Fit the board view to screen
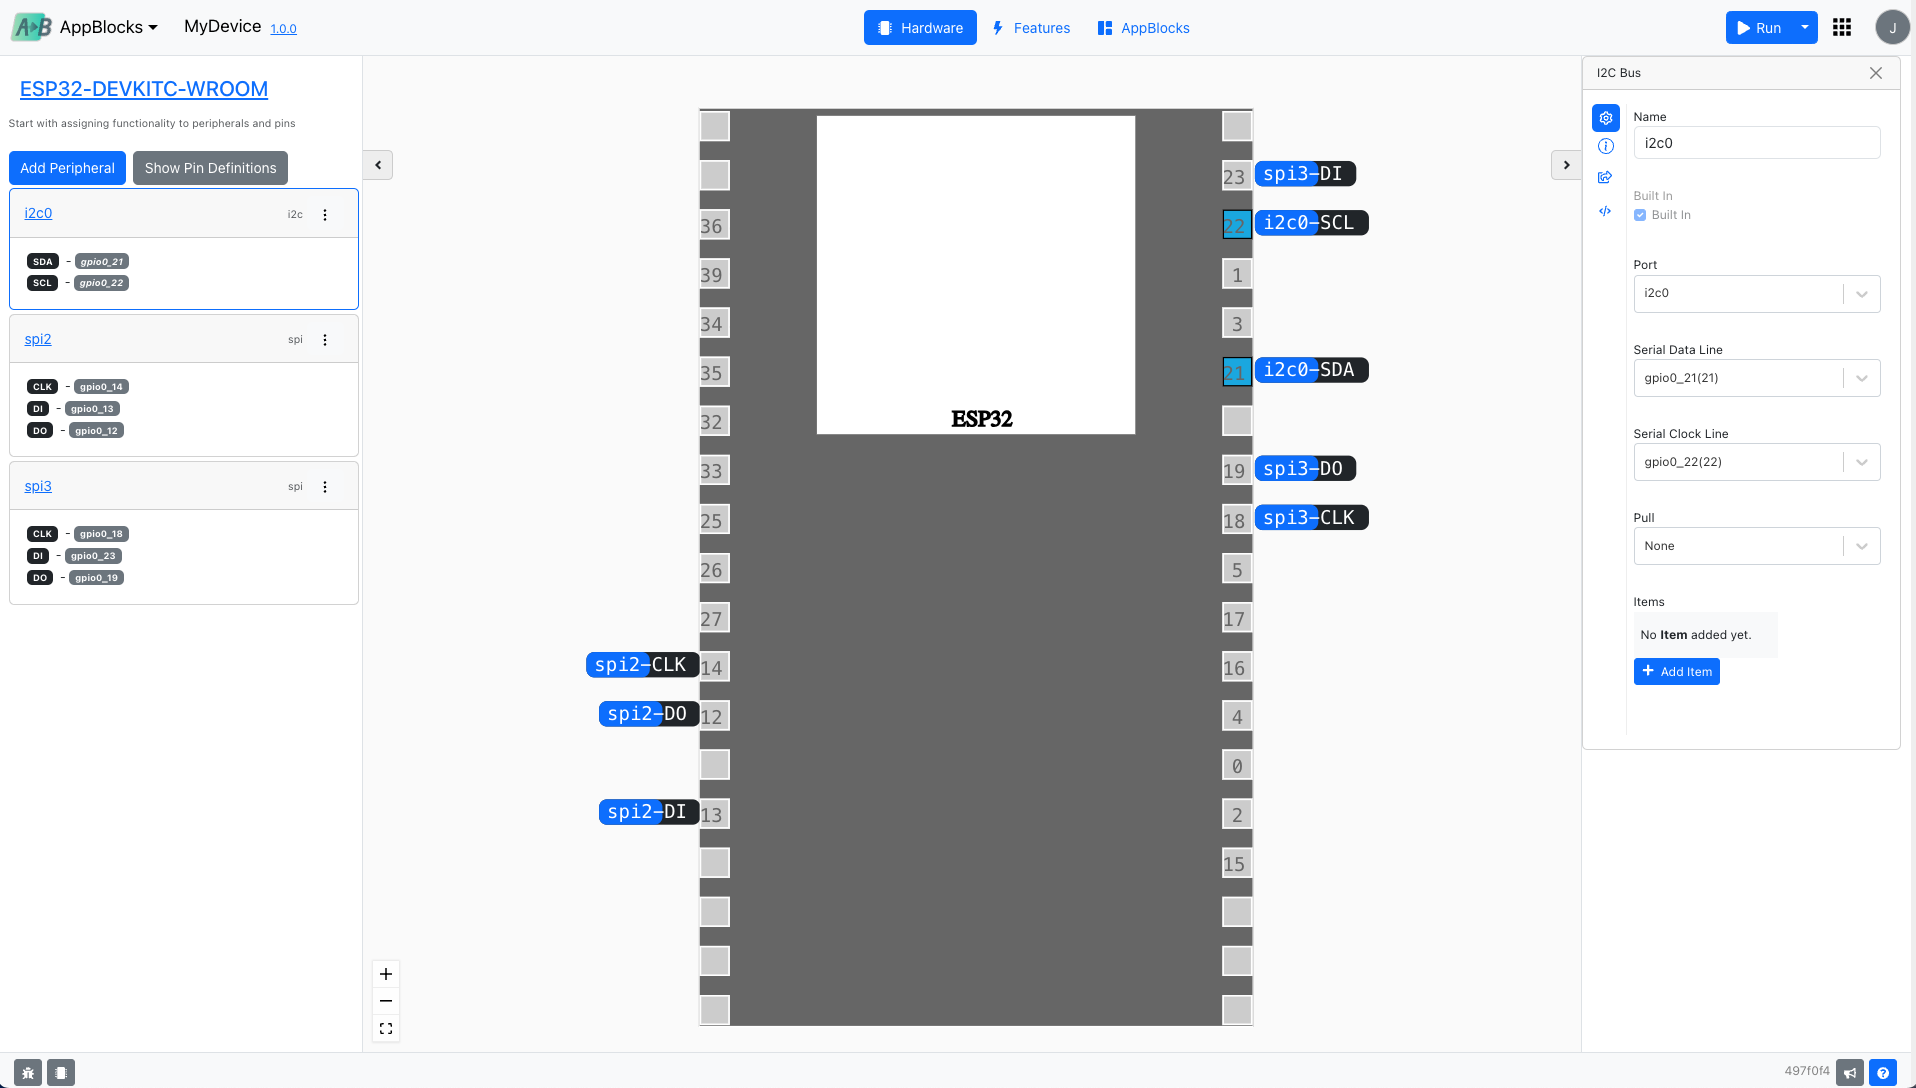The image size is (1916, 1088). coord(386,1028)
